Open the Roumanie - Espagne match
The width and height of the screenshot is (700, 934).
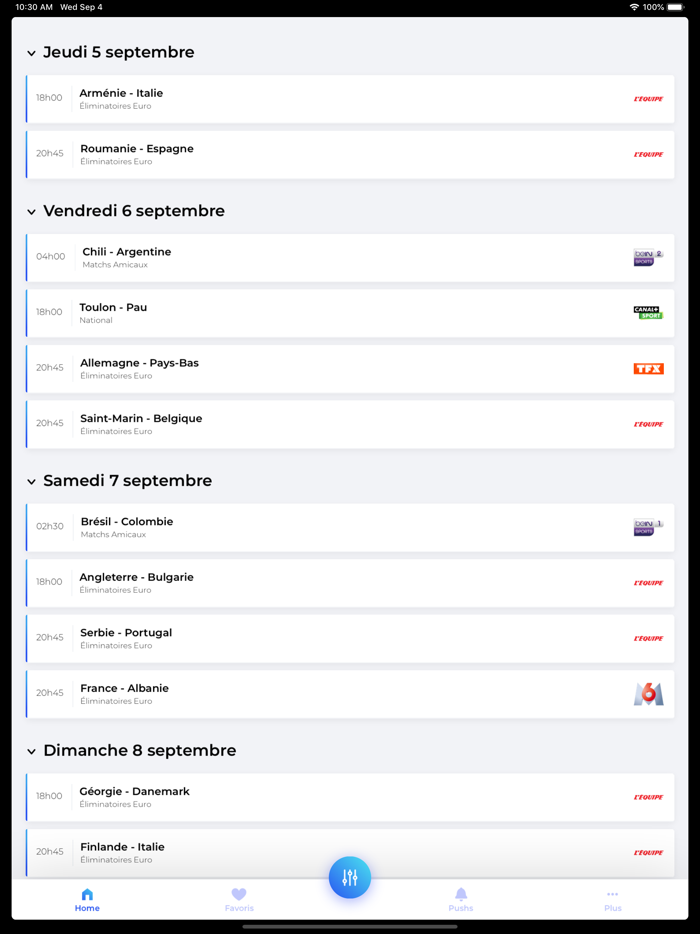pyautogui.click(x=350, y=154)
